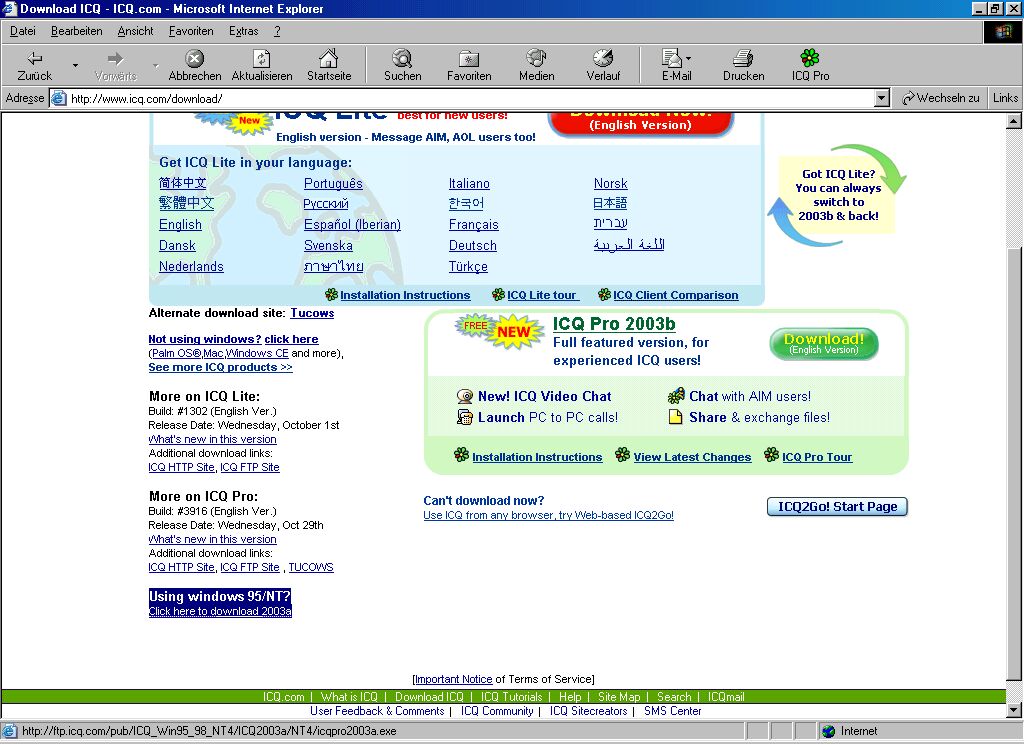The width and height of the screenshot is (1024, 744).
Task: Click the phone icon next to Launch PC to PC calls
Action: [x=464, y=417]
